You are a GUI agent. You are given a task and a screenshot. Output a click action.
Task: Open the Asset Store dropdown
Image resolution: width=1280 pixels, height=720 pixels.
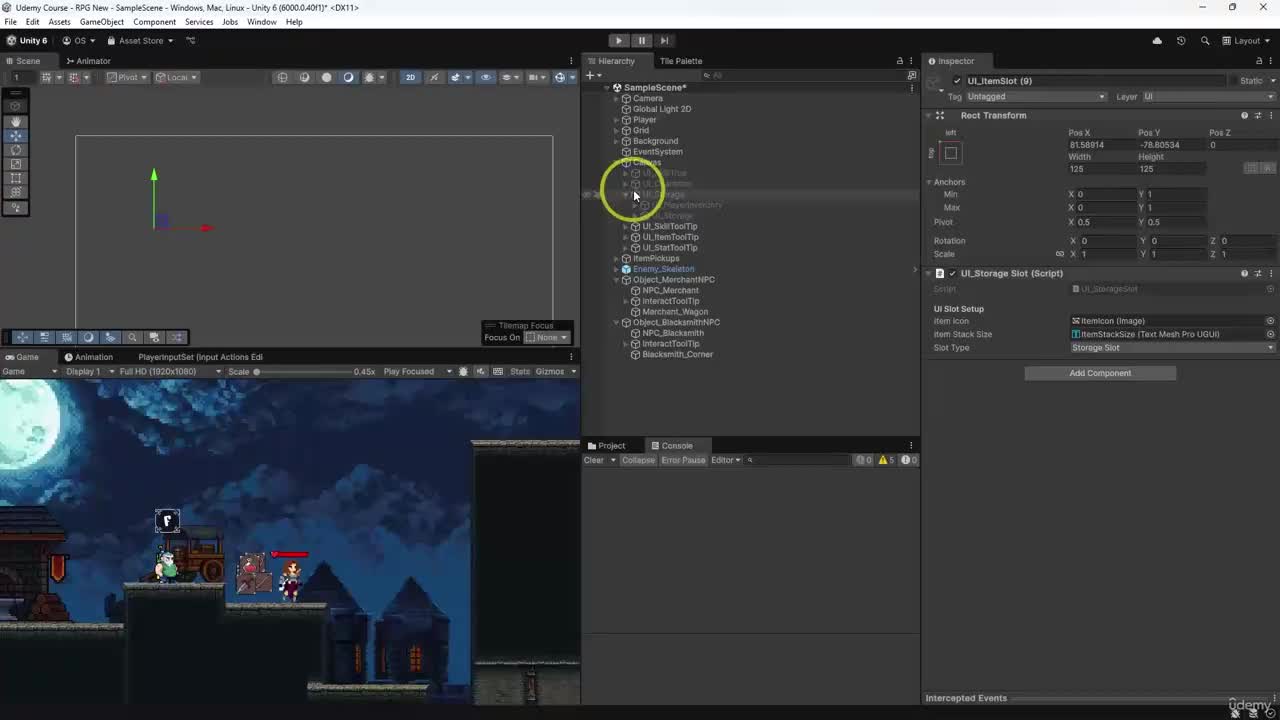pos(140,41)
